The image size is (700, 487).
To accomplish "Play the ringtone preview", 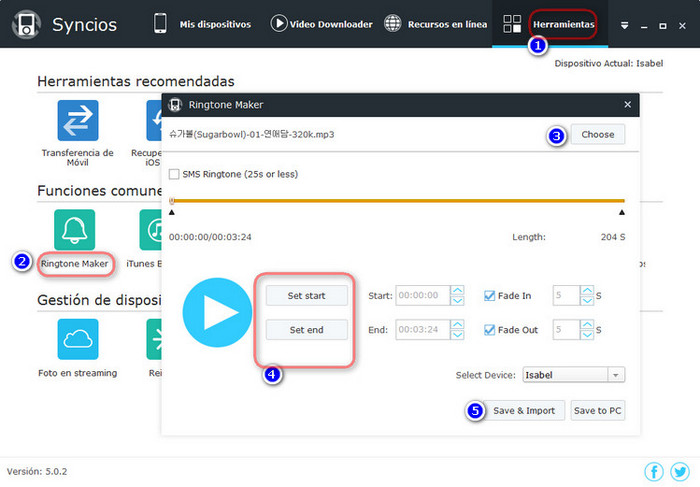I will [x=217, y=312].
